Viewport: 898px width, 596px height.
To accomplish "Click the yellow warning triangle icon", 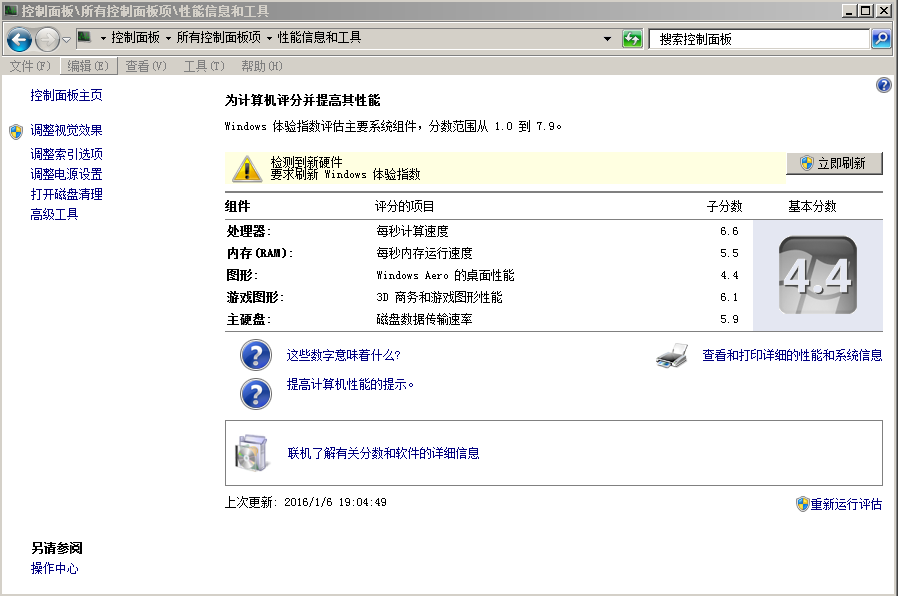I will click(247, 169).
